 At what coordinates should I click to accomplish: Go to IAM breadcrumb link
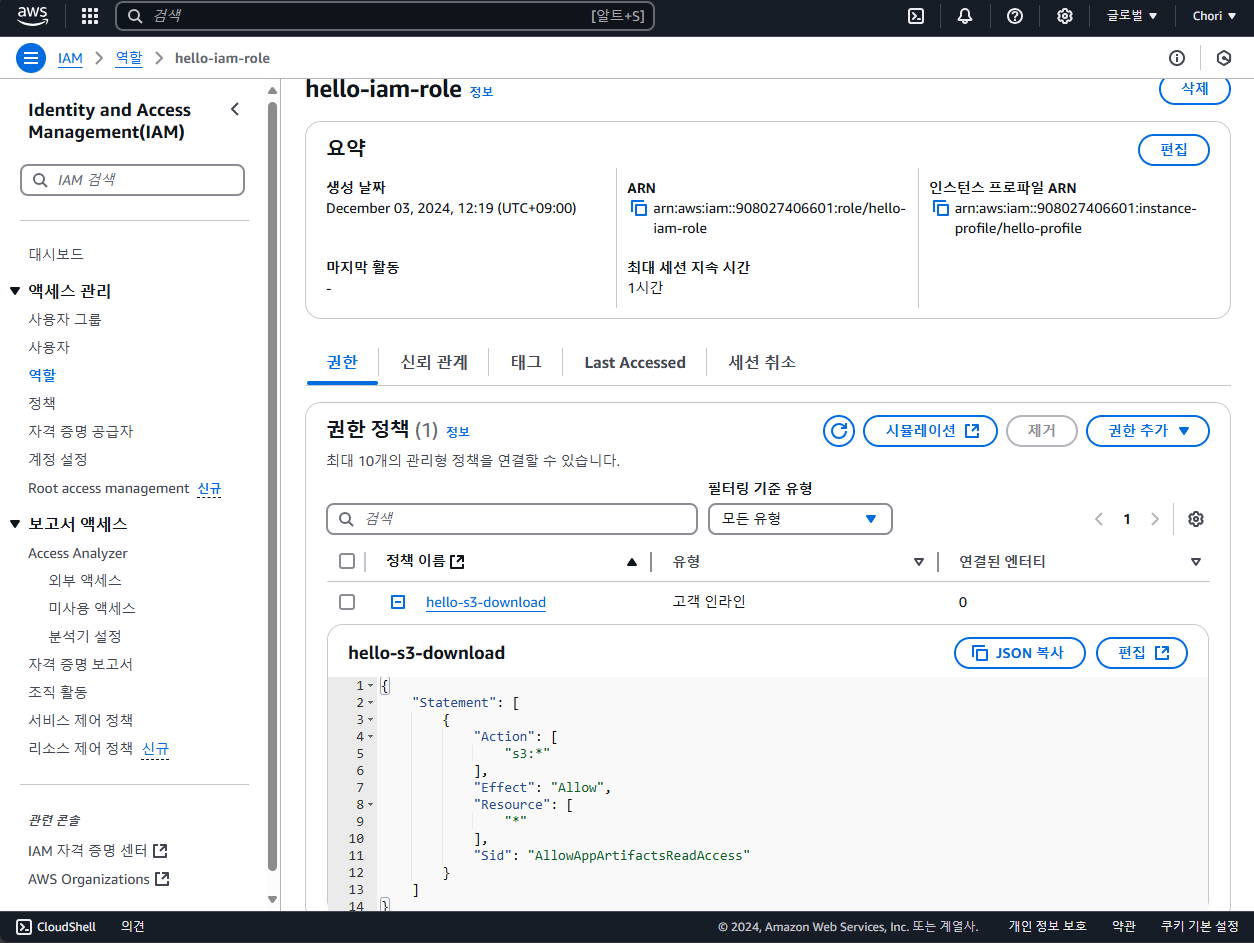[70, 58]
